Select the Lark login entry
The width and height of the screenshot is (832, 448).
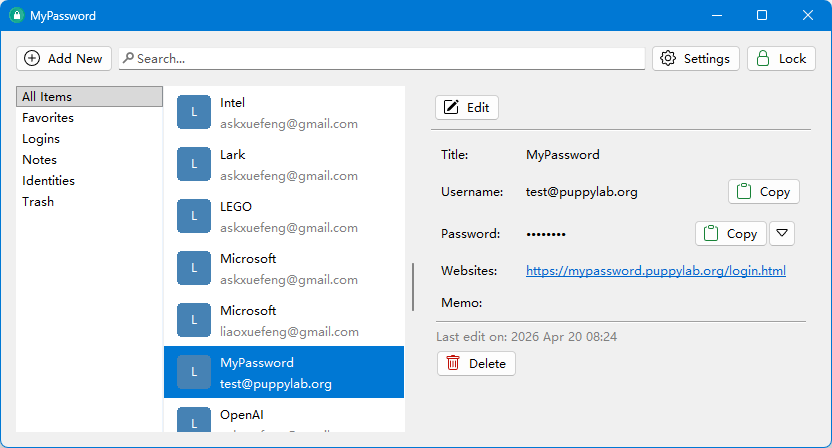coord(288,165)
